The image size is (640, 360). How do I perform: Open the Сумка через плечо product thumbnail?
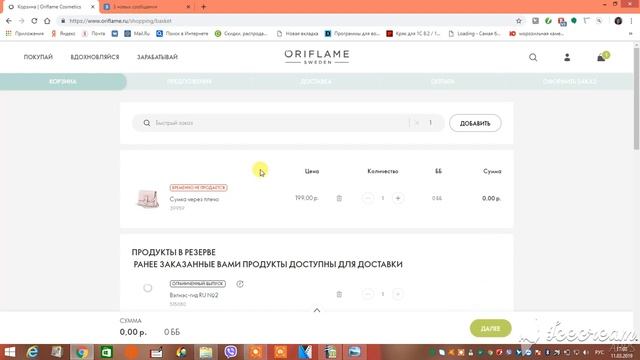click(148, 199)
